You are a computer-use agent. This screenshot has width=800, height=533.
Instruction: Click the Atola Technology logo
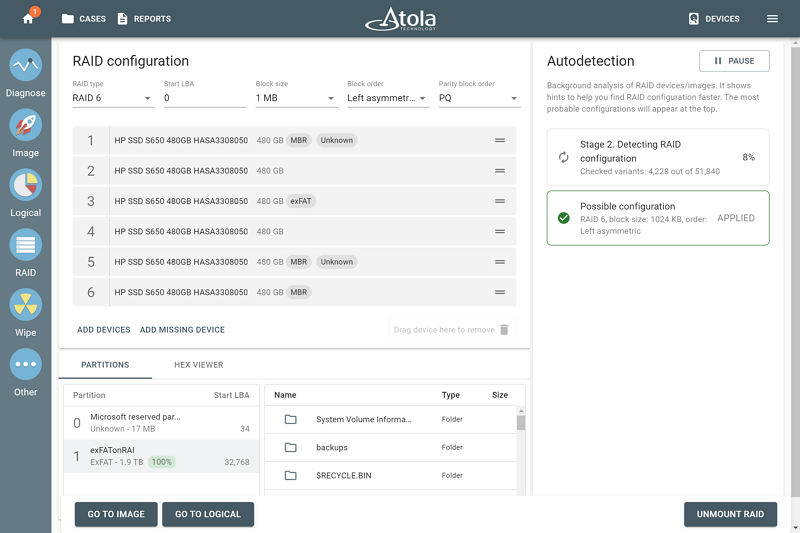(401, 19)
